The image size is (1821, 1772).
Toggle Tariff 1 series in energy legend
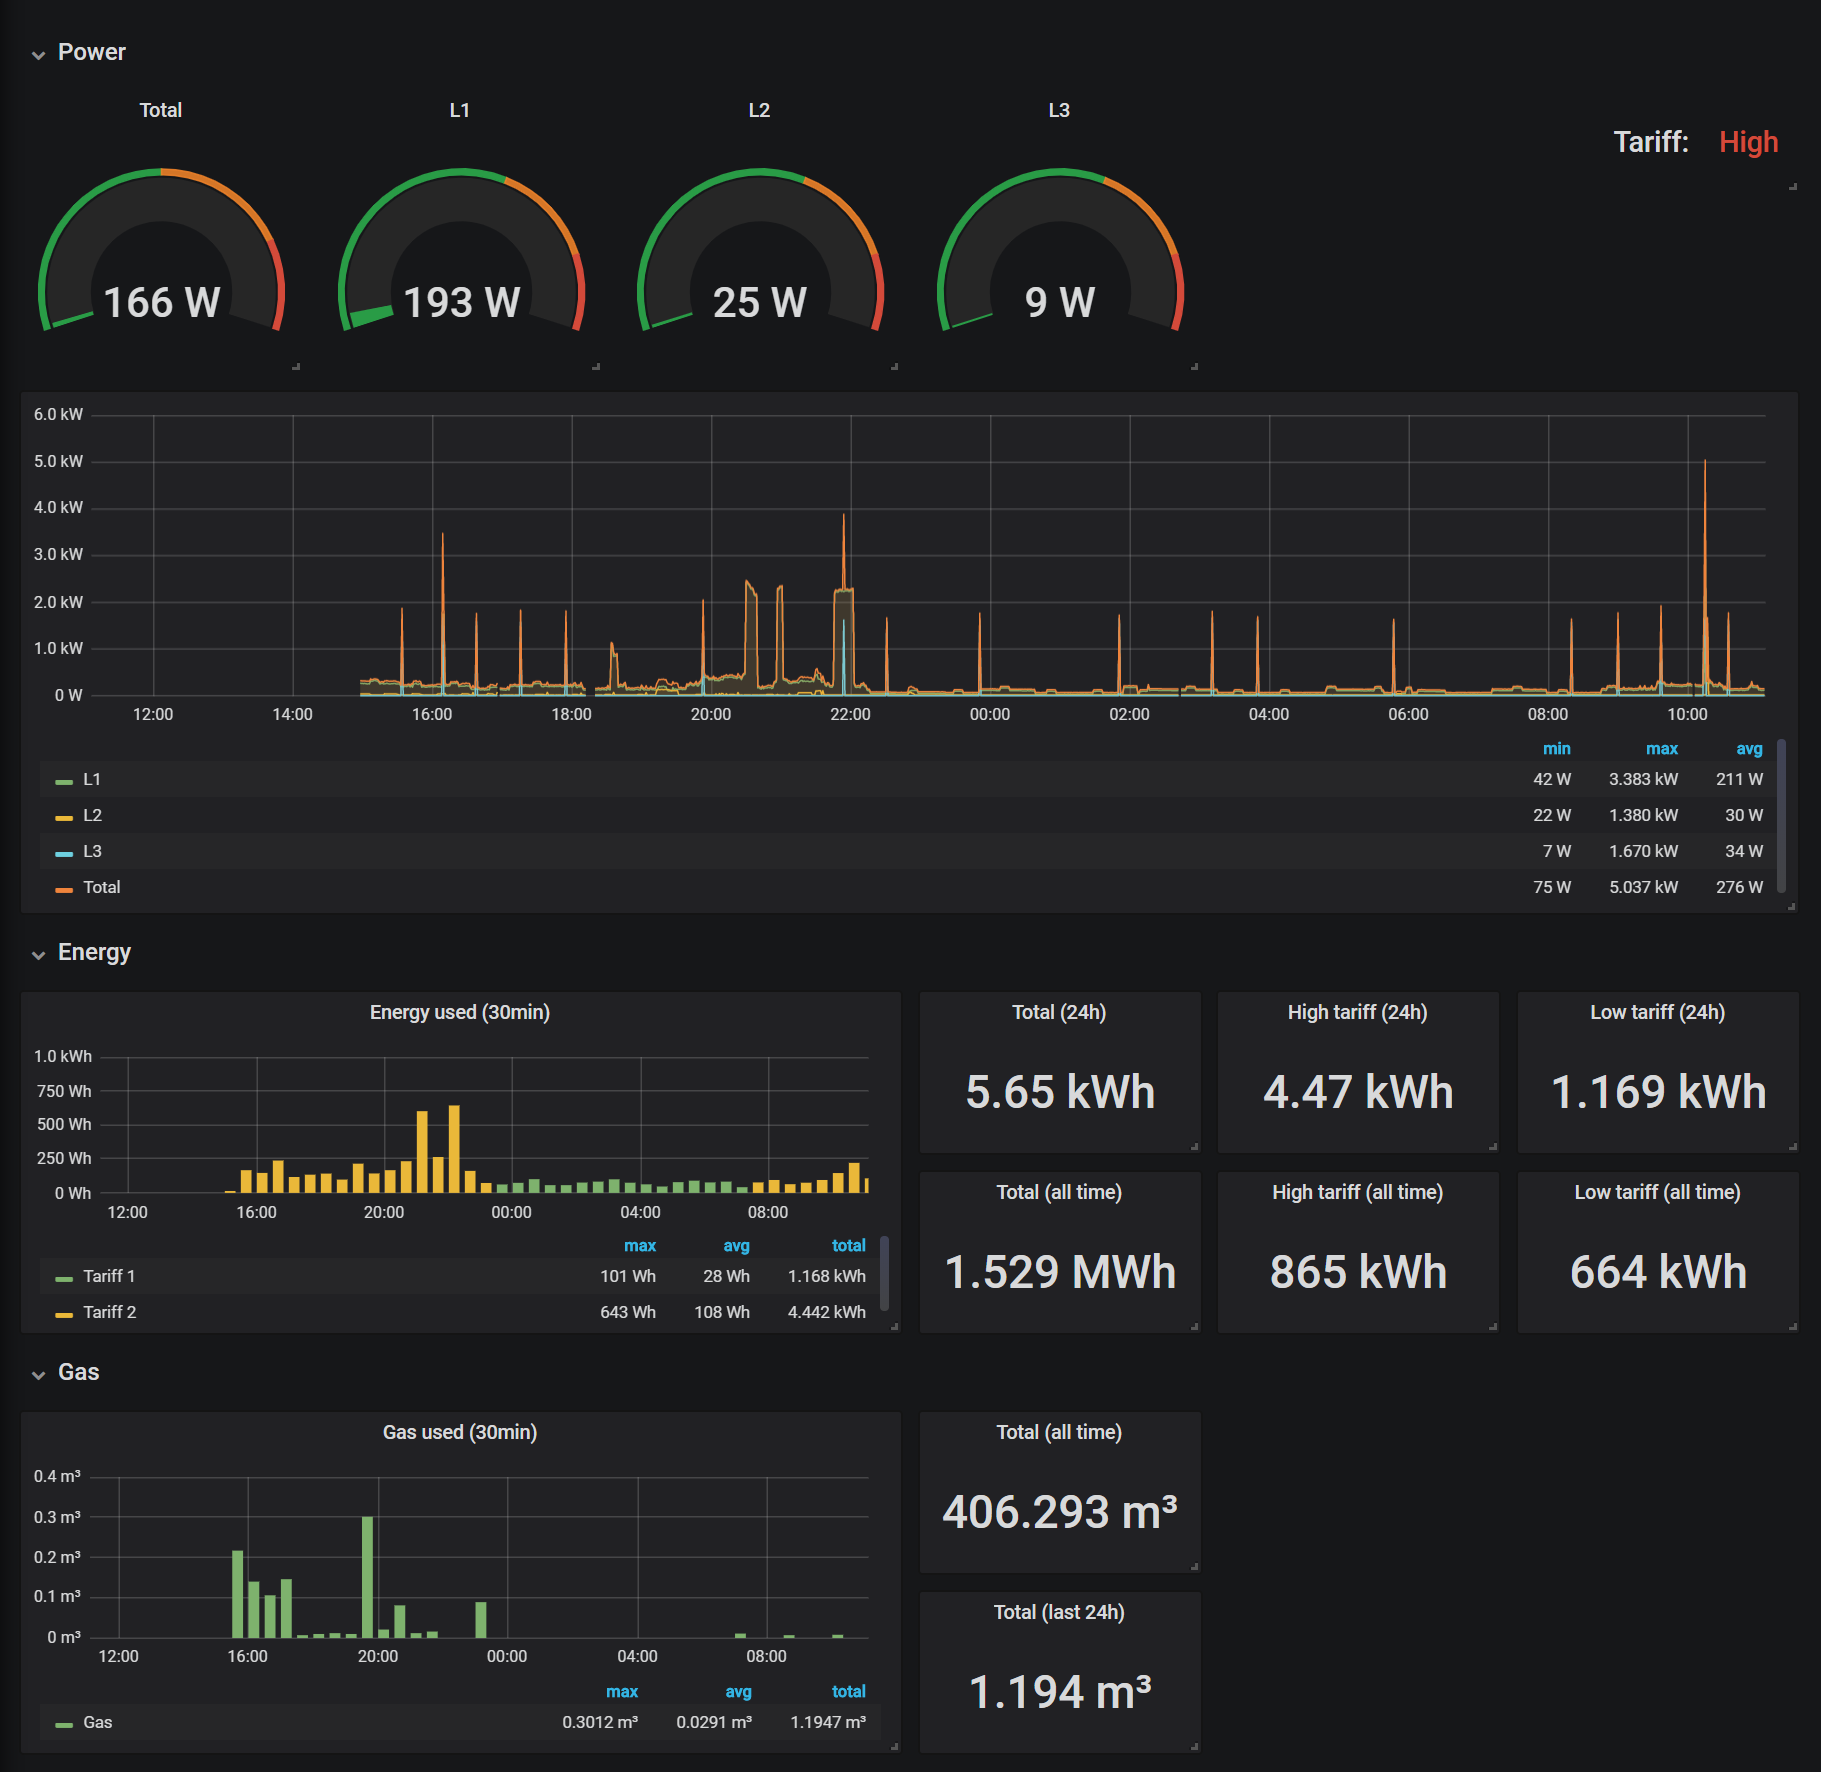click(109, 1276)
